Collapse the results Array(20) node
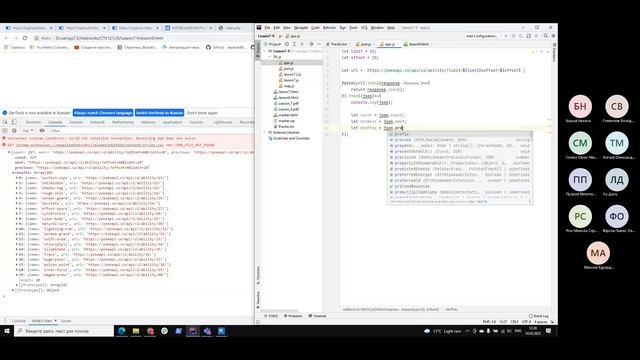This screenshot has height=360, width=640. (13, 173)
